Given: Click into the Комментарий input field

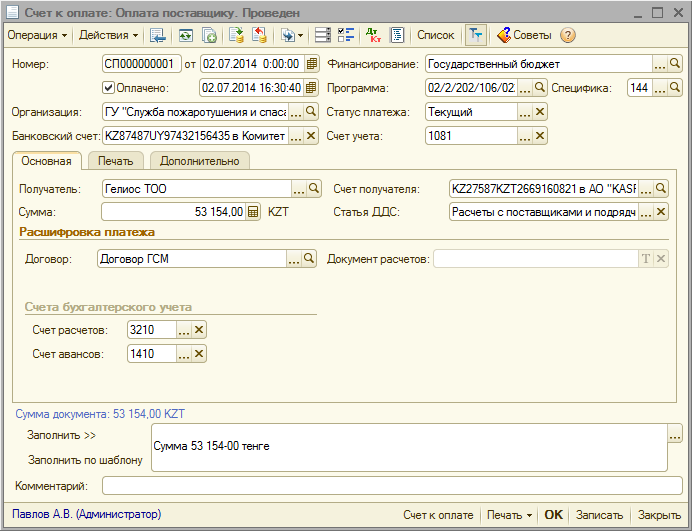Looking at the screenshot, I should (x=390, y=486).
